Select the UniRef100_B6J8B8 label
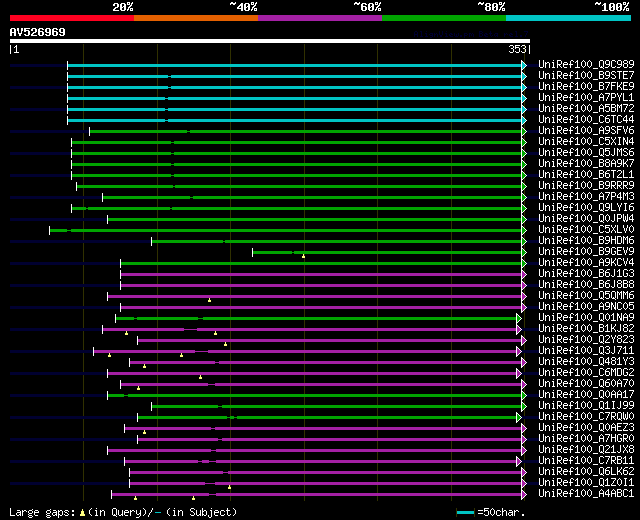Screen dimensions: 640x520 point(586,285)
